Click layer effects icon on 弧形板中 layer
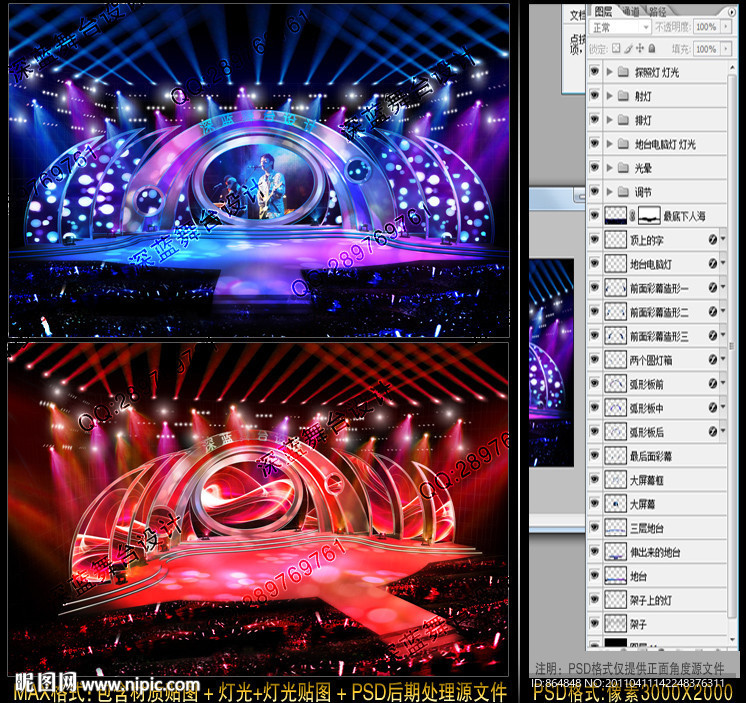The image size is (746, 703). tap(711, 408)
